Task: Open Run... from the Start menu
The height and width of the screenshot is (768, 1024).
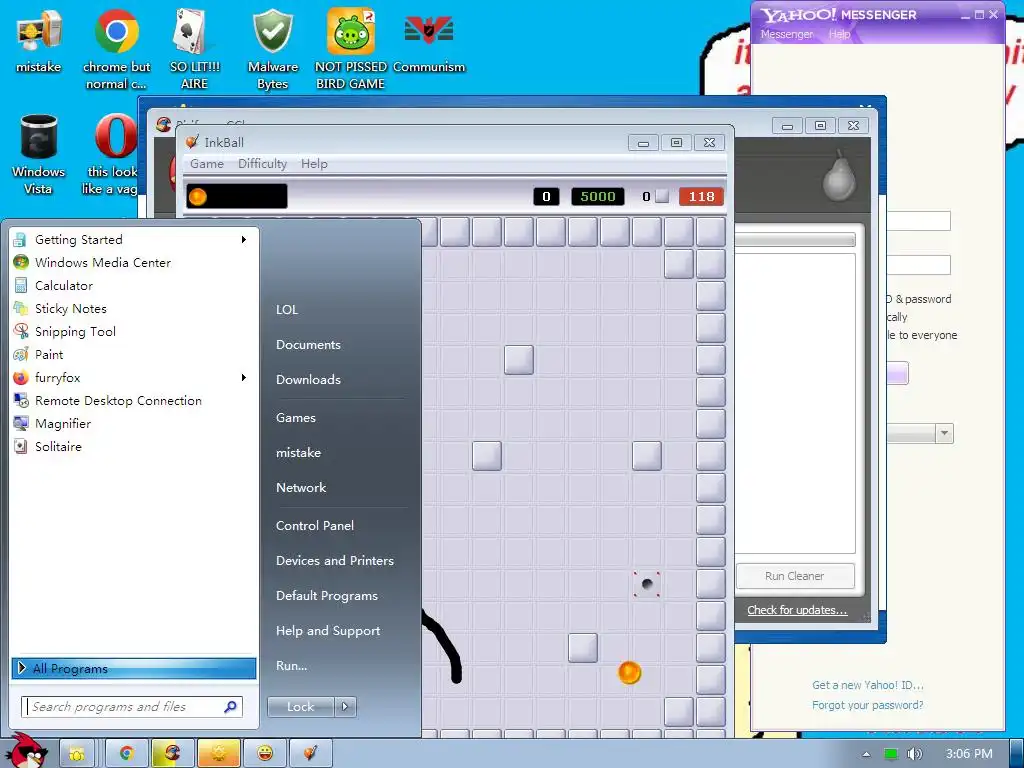Action: 291,665
